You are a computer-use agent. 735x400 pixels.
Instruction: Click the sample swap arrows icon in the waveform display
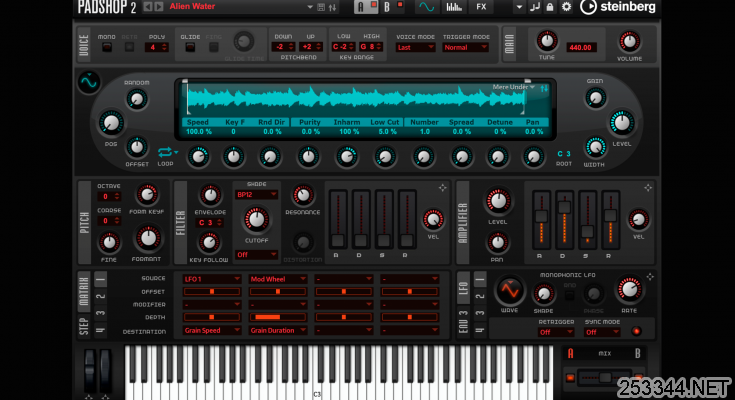pos(544,88)
